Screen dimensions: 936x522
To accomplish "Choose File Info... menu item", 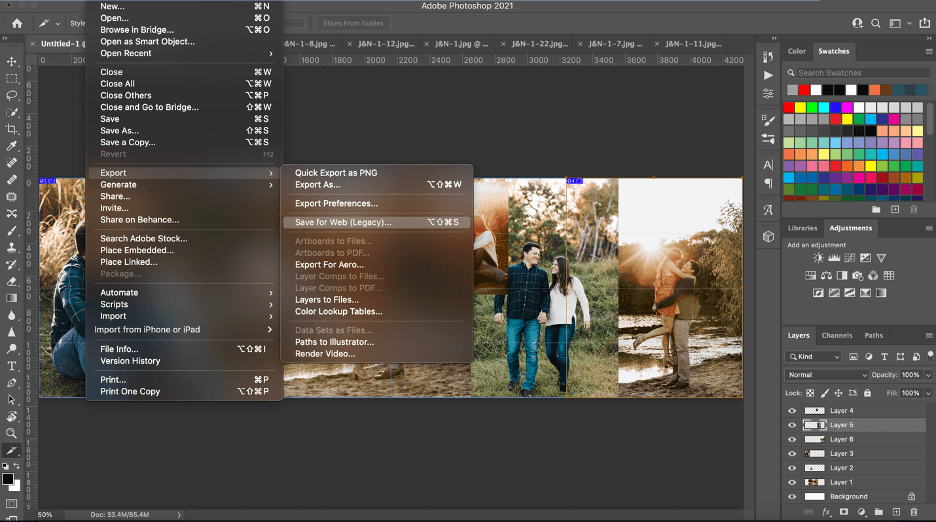I will [x=184, y=349].
